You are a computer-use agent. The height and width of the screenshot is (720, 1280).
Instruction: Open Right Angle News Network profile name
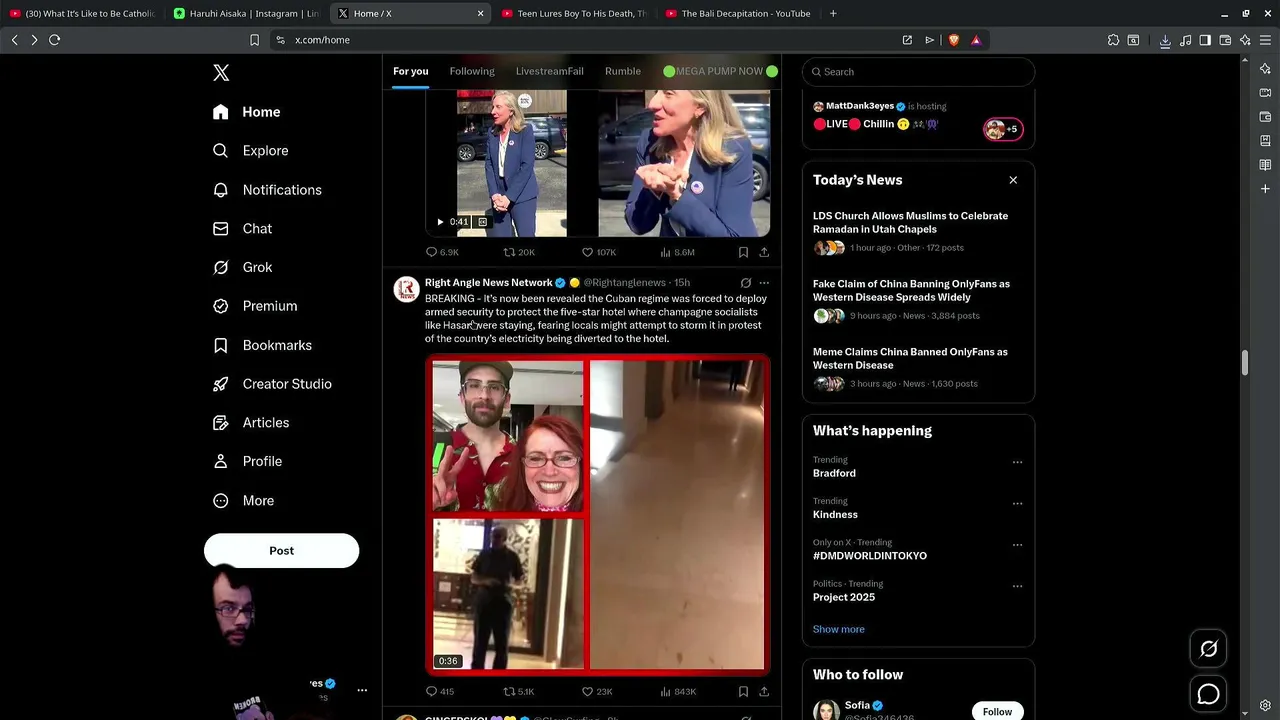tap(488, 283)
